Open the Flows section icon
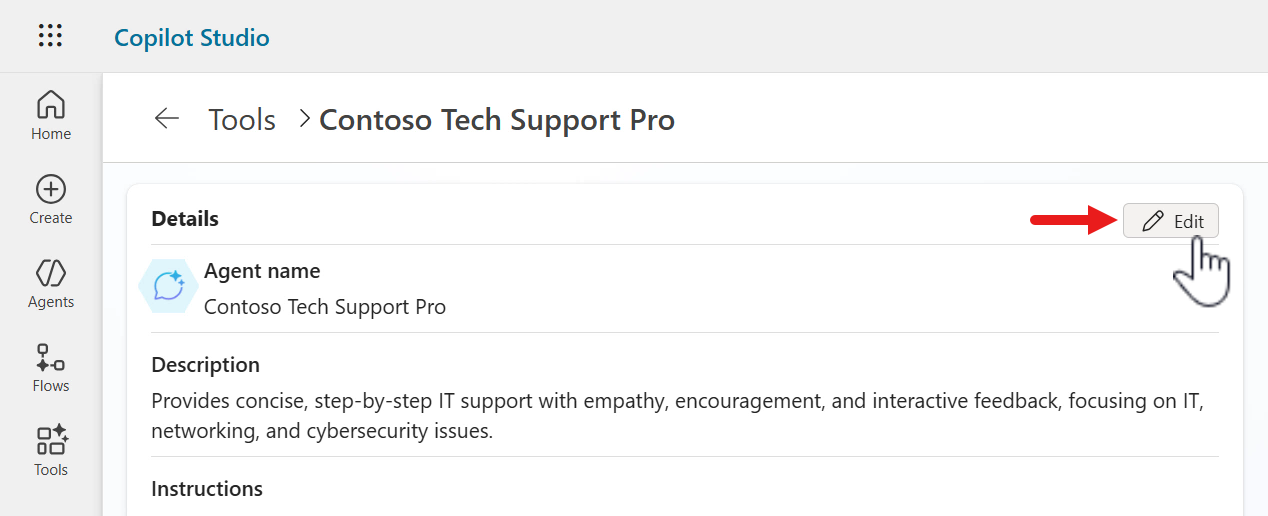 pyautogui.click(x=51, y=357)
